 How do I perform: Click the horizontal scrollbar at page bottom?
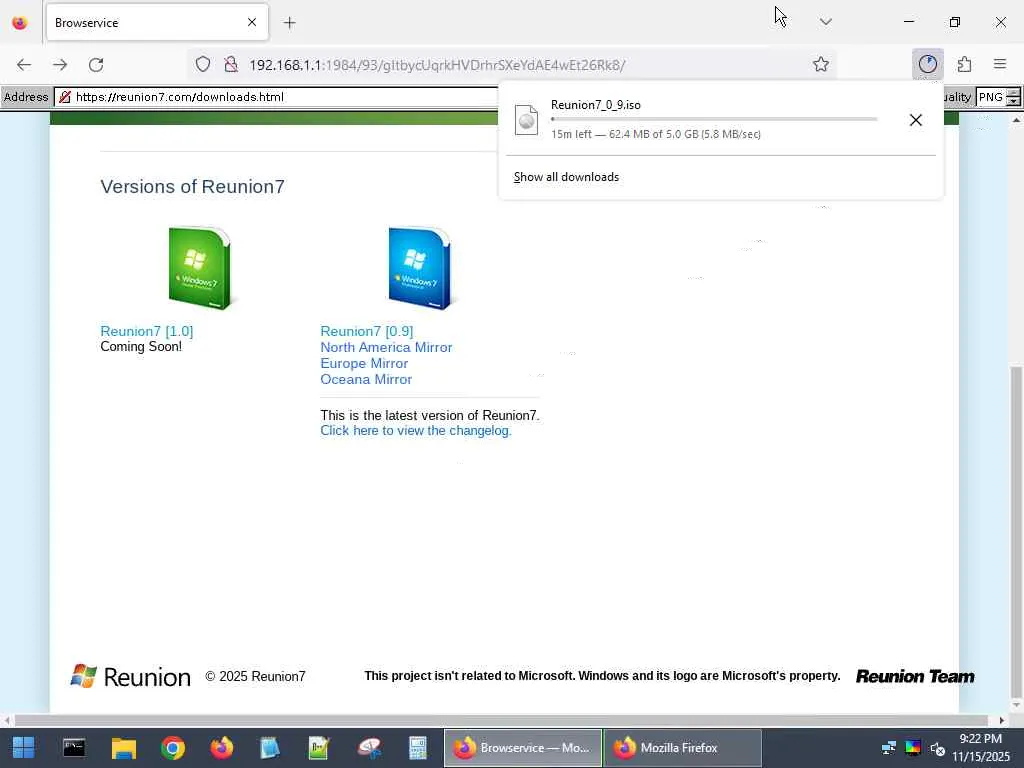click(503, 720)
